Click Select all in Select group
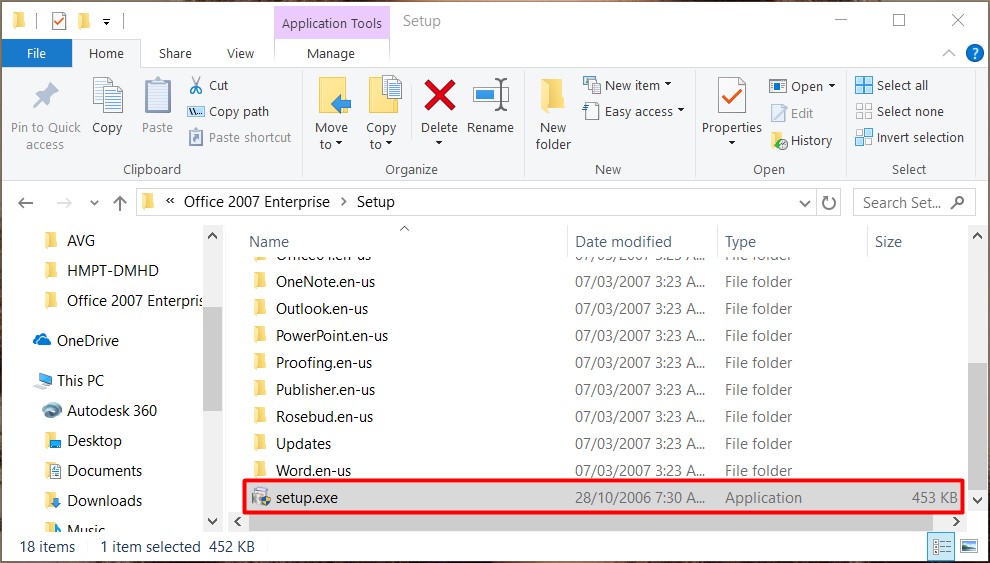 [x=892, y=85]
